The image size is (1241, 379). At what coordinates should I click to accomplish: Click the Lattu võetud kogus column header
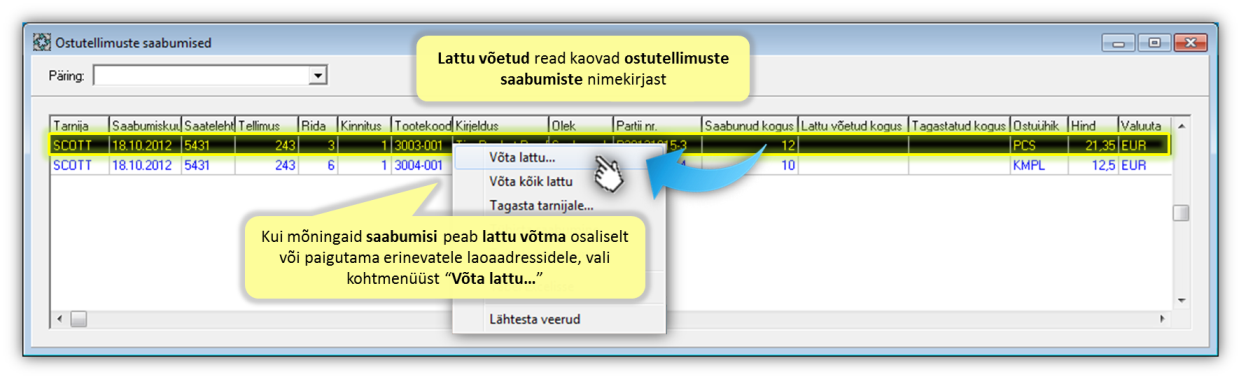click(x=853, y=126)
